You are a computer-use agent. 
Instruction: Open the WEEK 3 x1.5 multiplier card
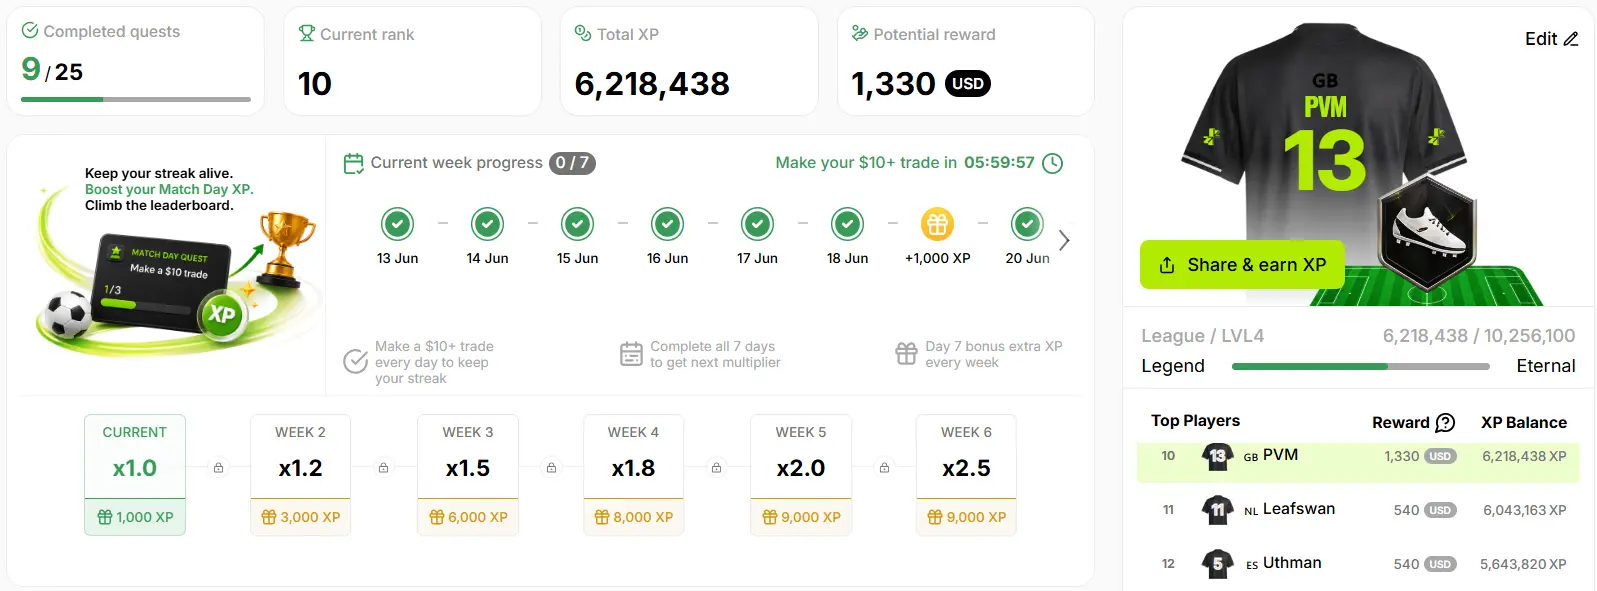[468, 475]
